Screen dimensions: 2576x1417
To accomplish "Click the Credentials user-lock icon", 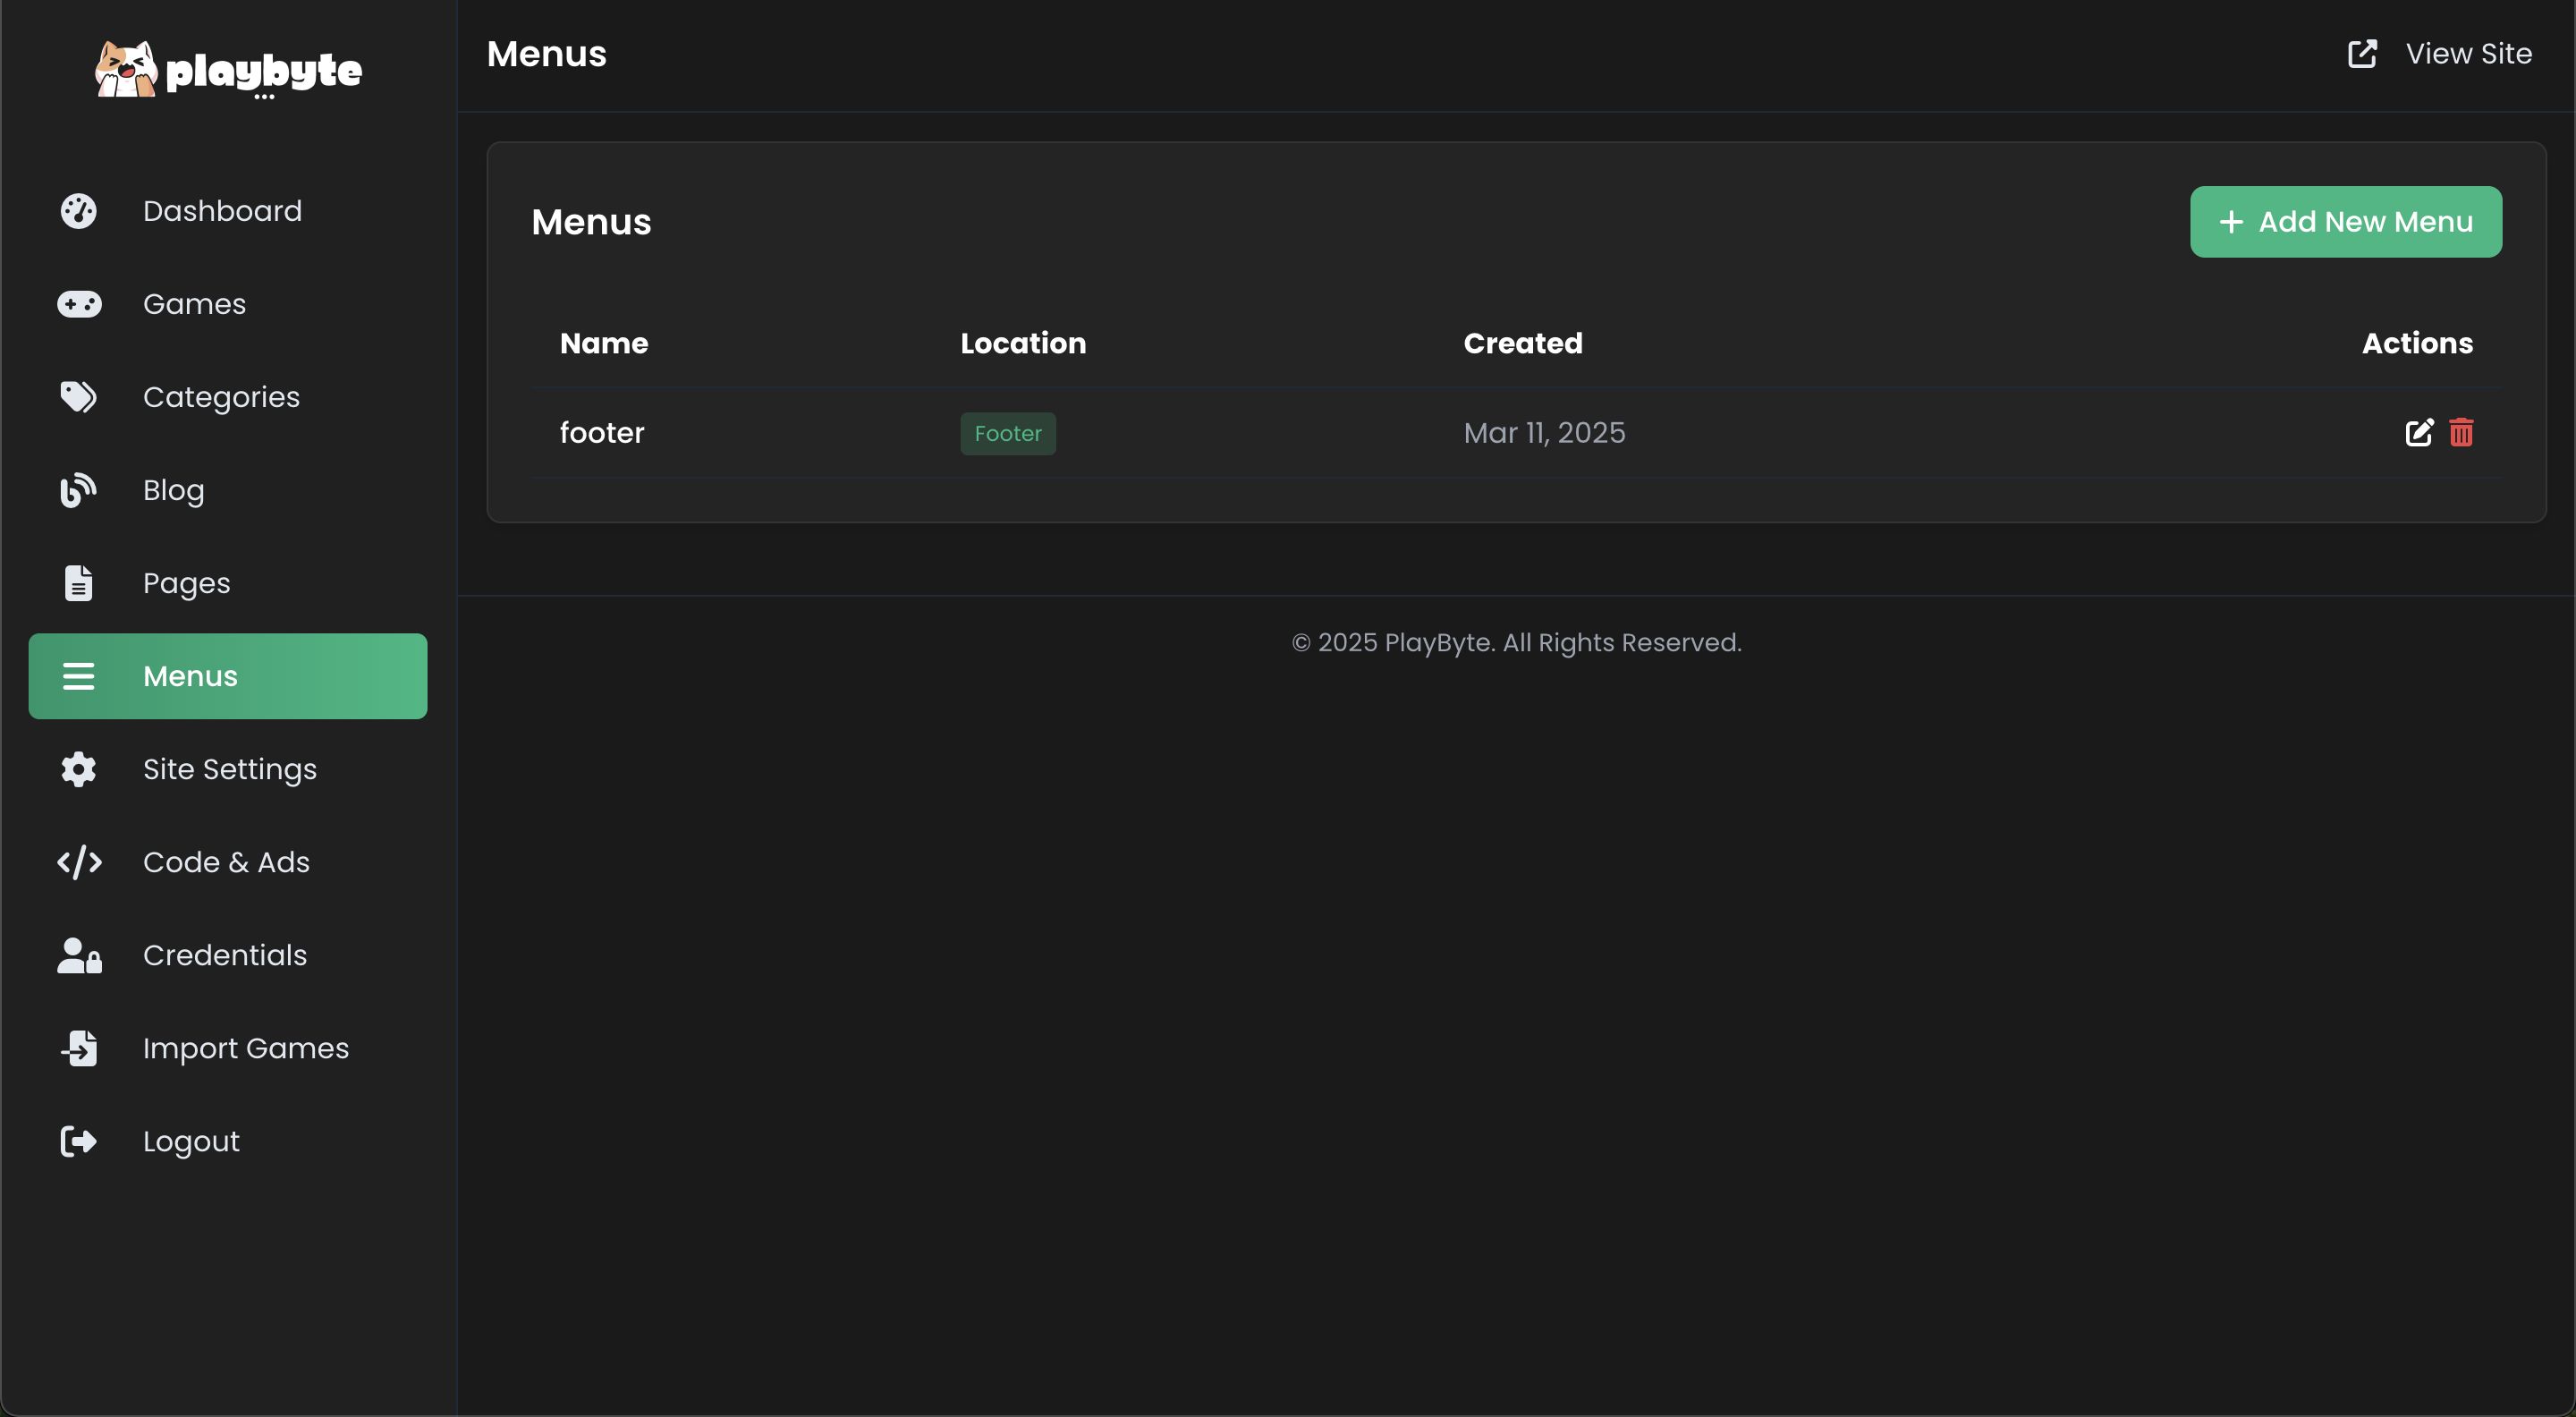I will (78, 955).
